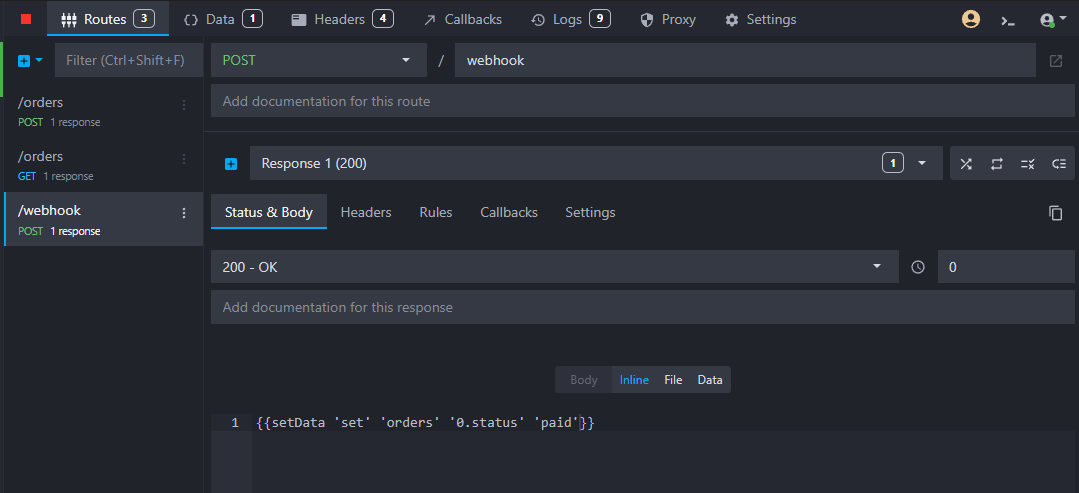Stop the running mock server
The width and height of the screenshot is (1079, 493).
point(26,19)
